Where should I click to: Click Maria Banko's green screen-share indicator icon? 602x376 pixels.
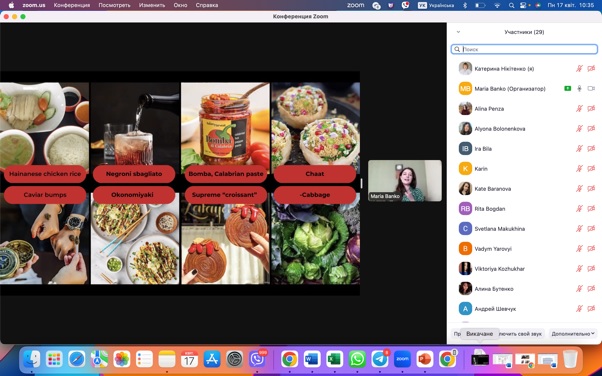pos(567,89)
